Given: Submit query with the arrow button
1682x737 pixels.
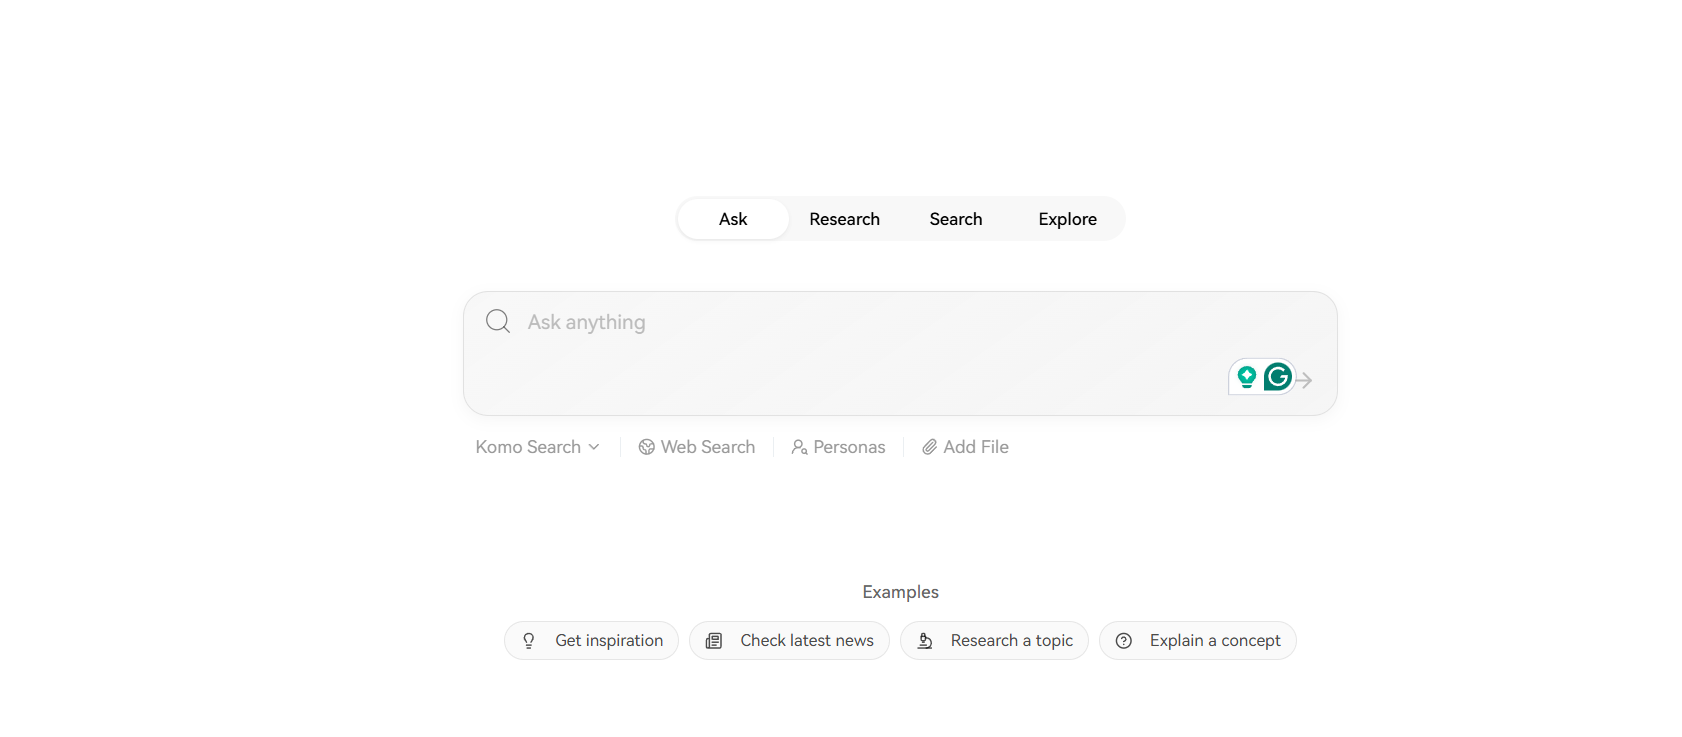Looking at the screenshot, I should [x=1304, y=380].
